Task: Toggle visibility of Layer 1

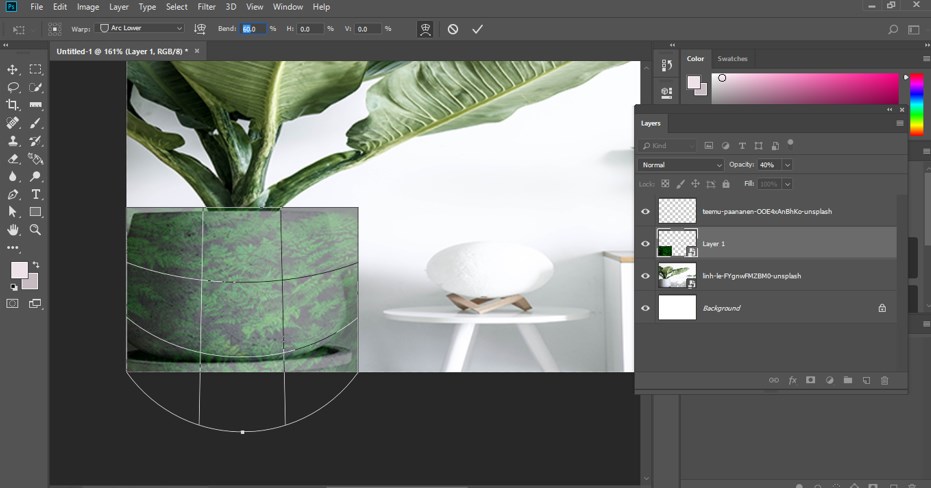Action: coord(645,243)
